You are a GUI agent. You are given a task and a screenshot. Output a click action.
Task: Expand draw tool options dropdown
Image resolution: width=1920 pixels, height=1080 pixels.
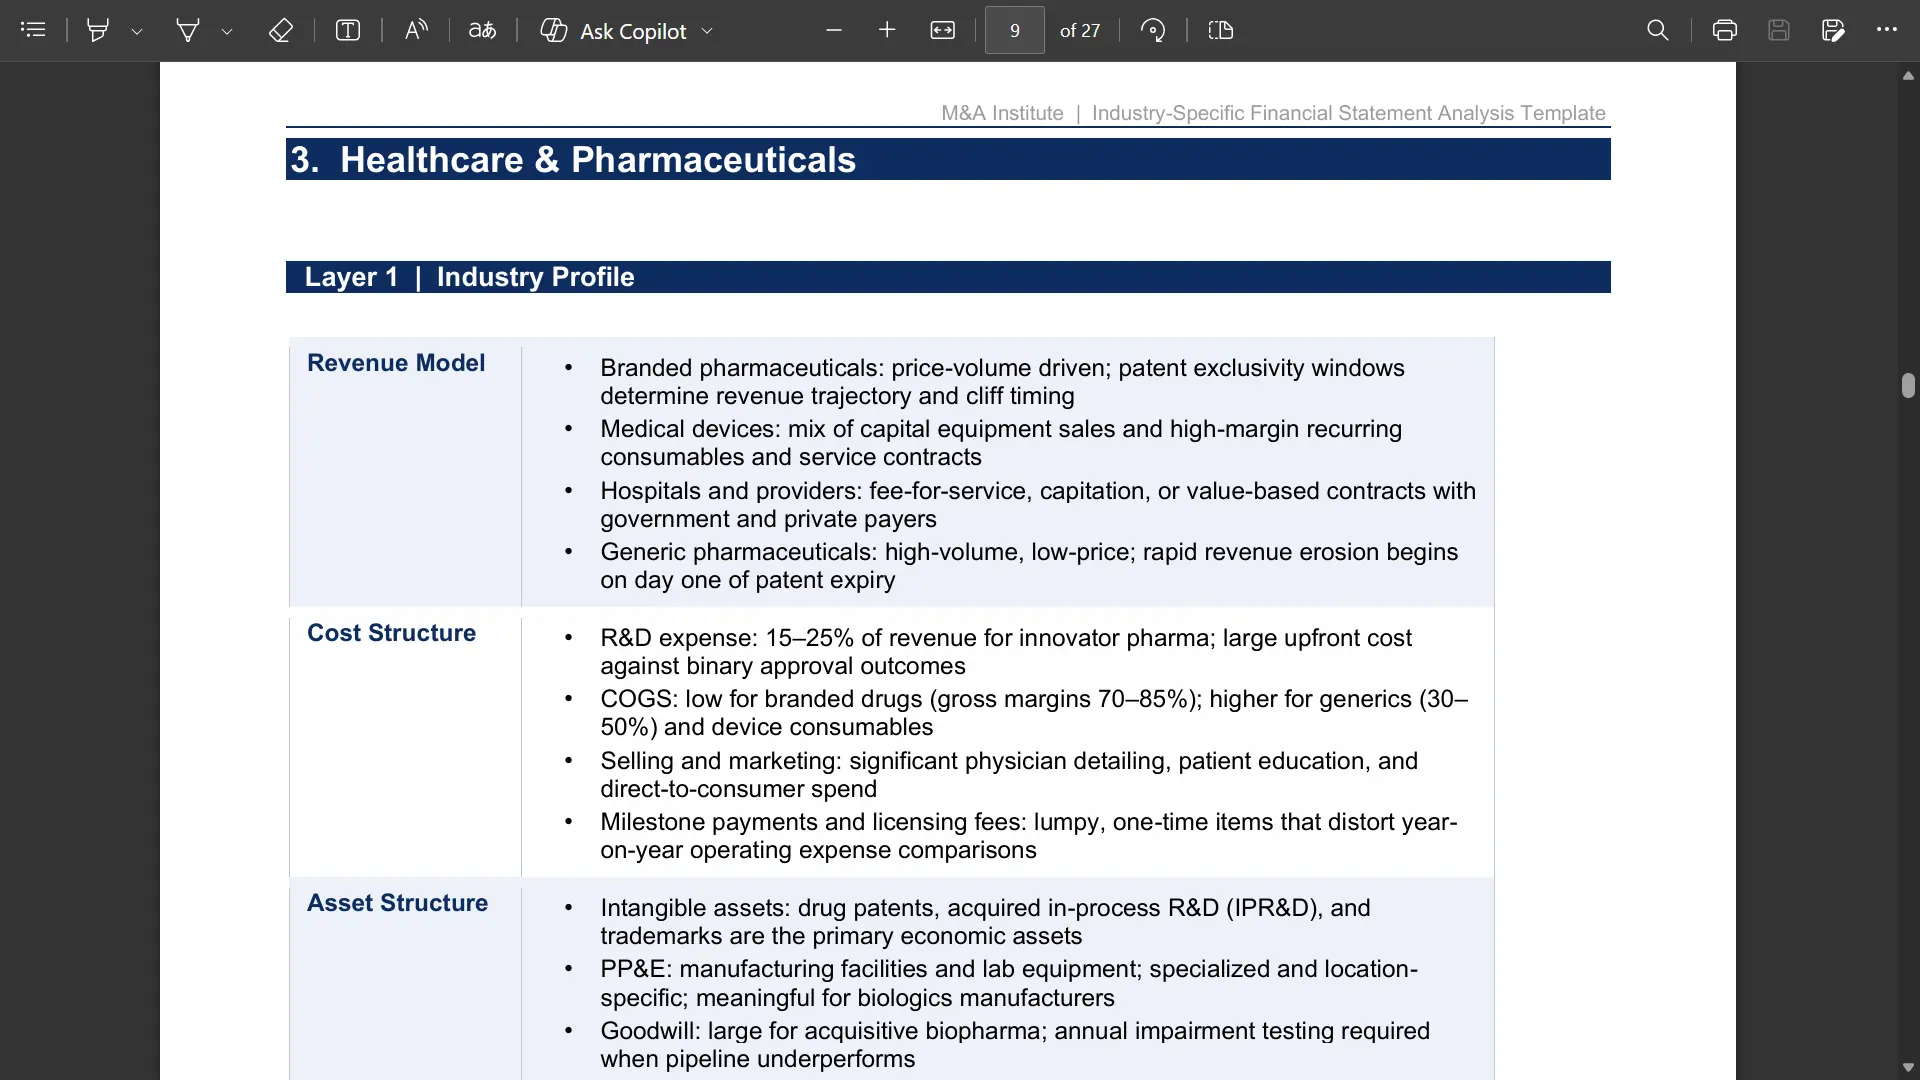point(227,31)
